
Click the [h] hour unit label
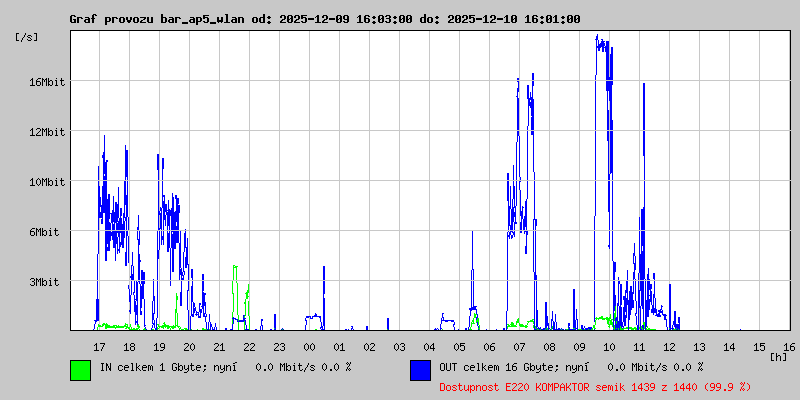click(x=778, y=357)
